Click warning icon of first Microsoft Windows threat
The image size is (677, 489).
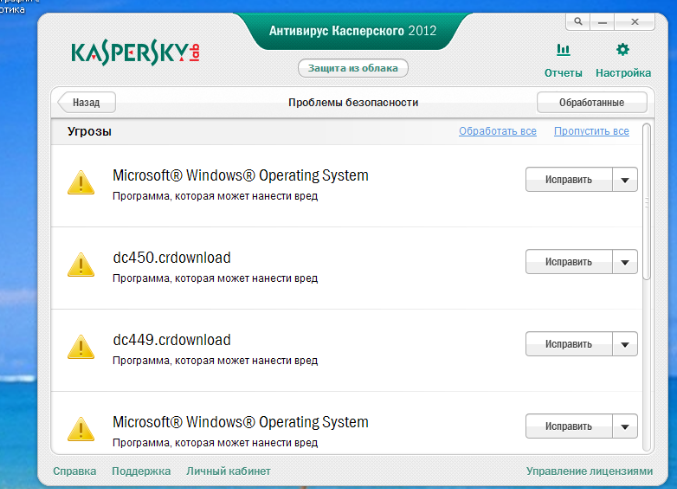81,183
